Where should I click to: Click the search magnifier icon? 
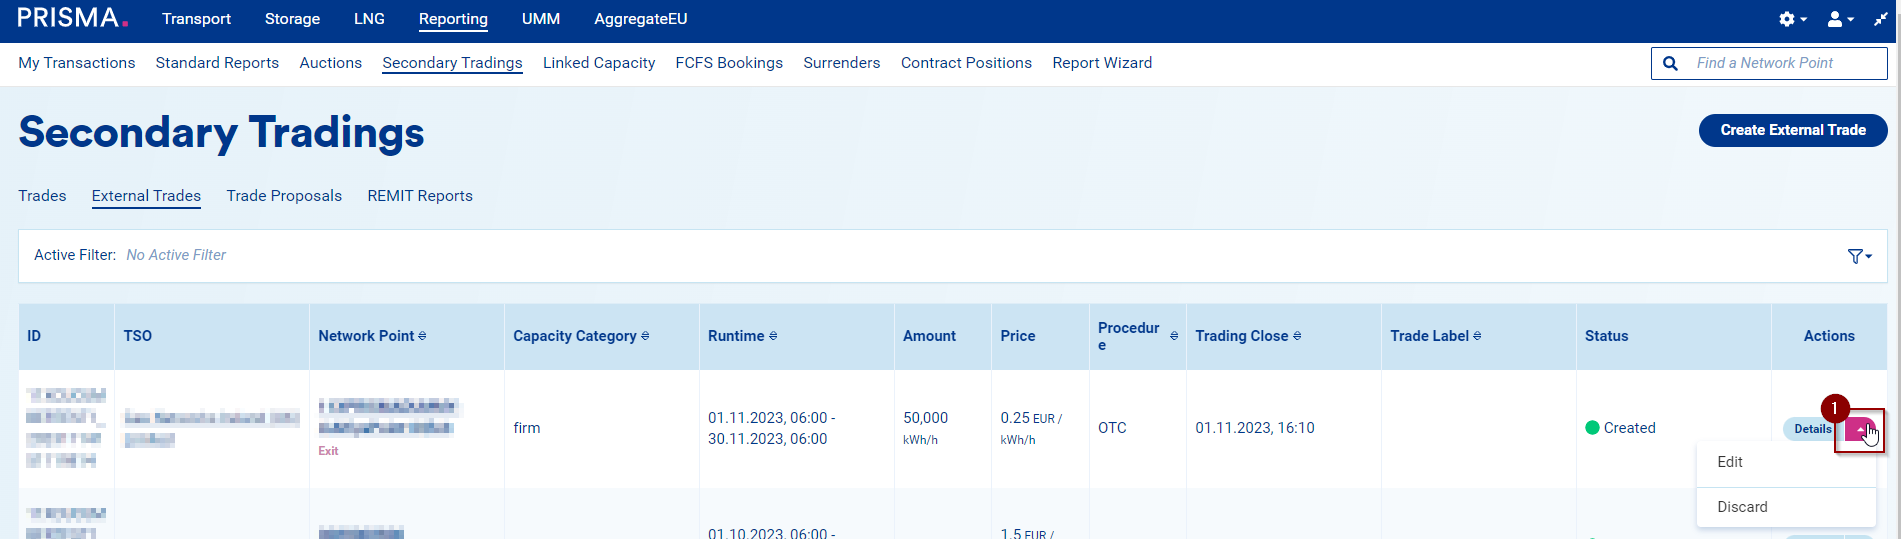pos(1670,63)
